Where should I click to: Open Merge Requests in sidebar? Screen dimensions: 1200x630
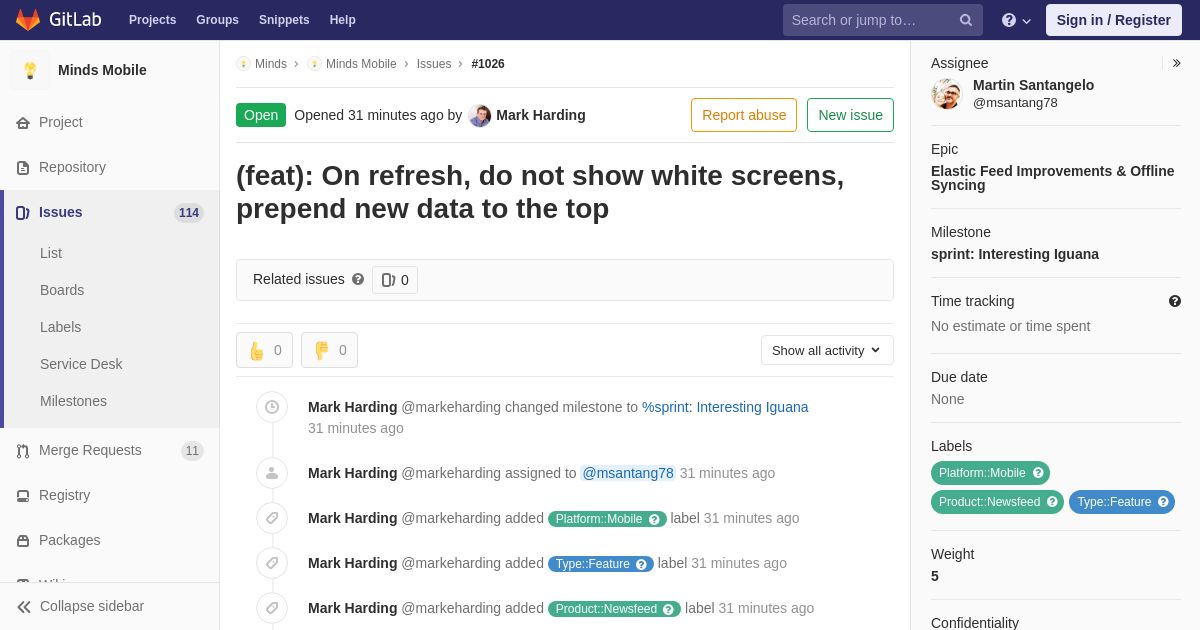click(110, 450)
